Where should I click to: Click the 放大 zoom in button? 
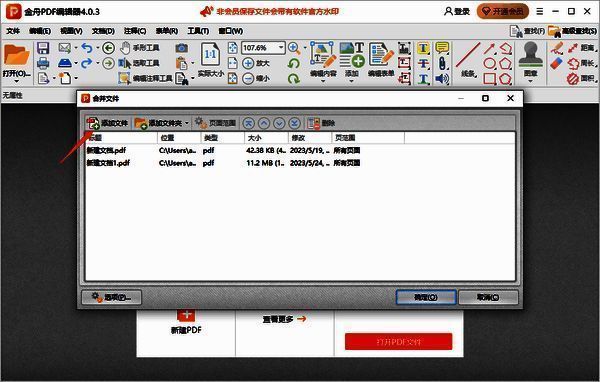[x=256, y=63]
